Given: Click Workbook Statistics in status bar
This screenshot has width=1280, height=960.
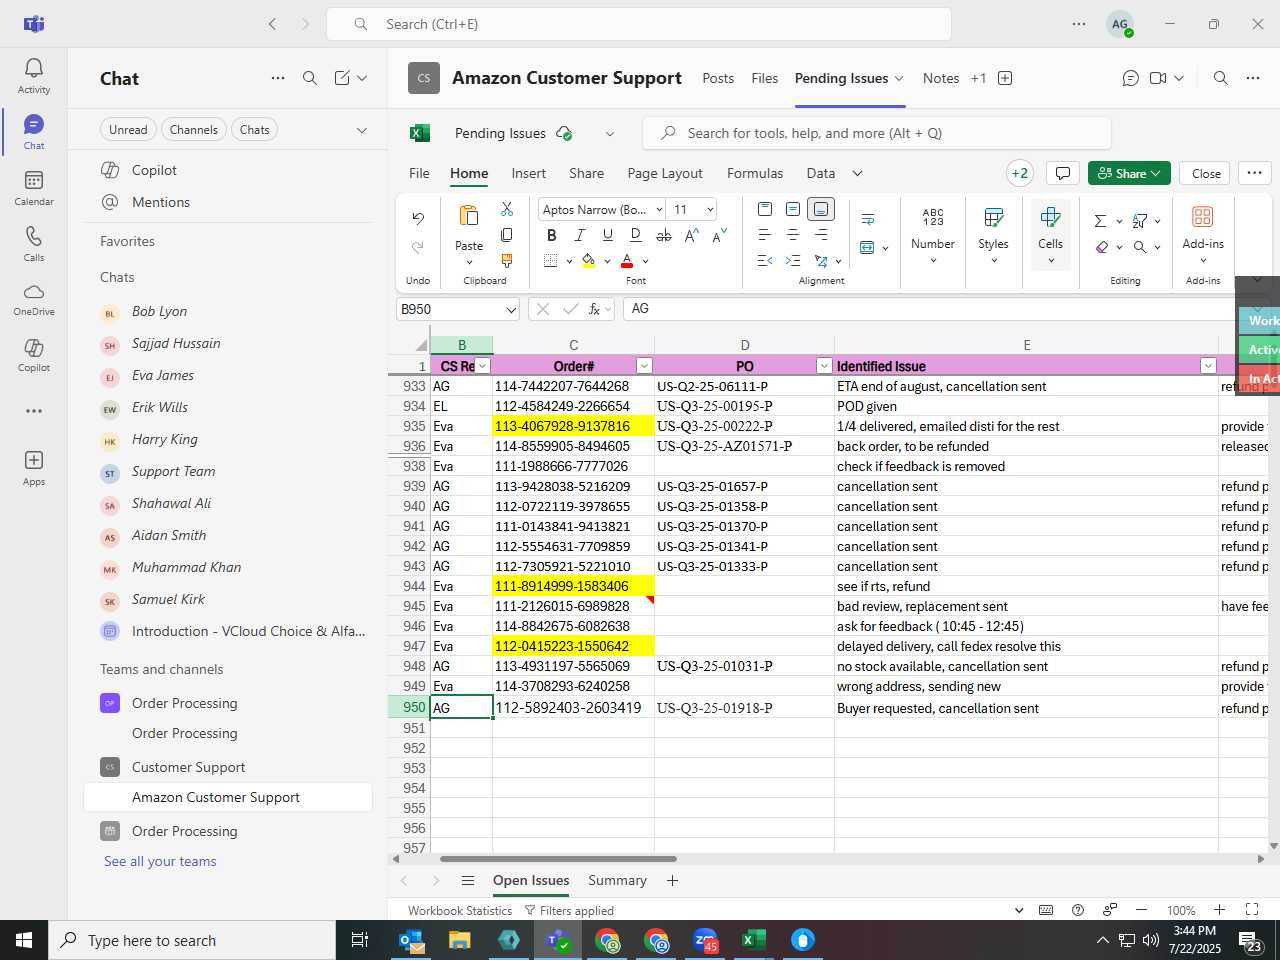Looking at the screenshot, I should [x=460, y=911].
